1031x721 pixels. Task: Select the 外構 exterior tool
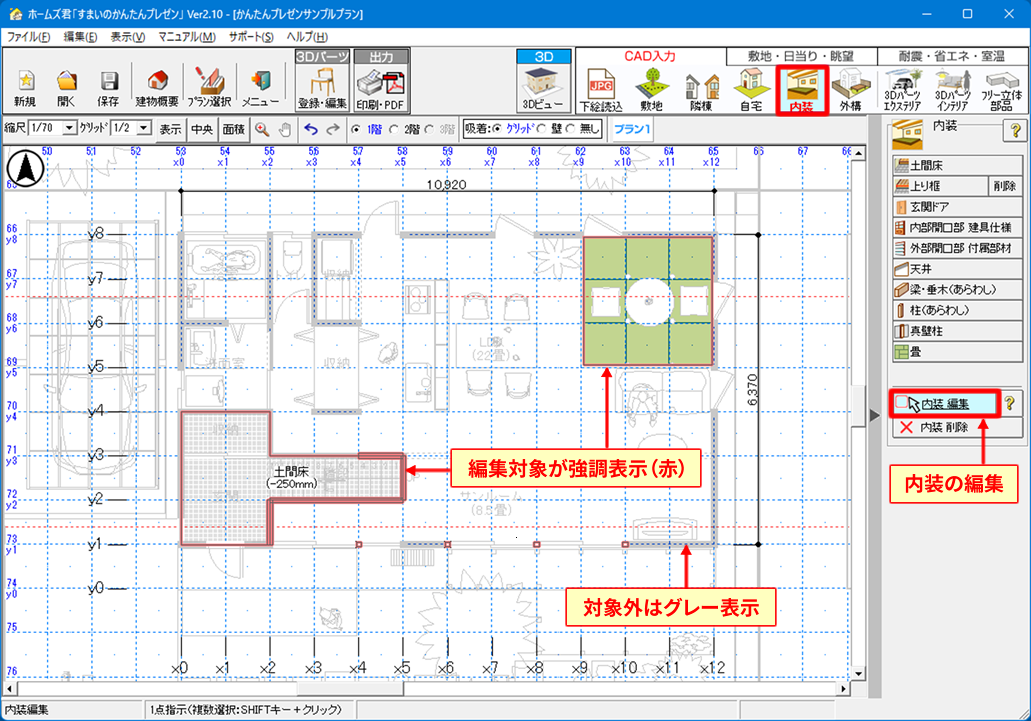850,91
